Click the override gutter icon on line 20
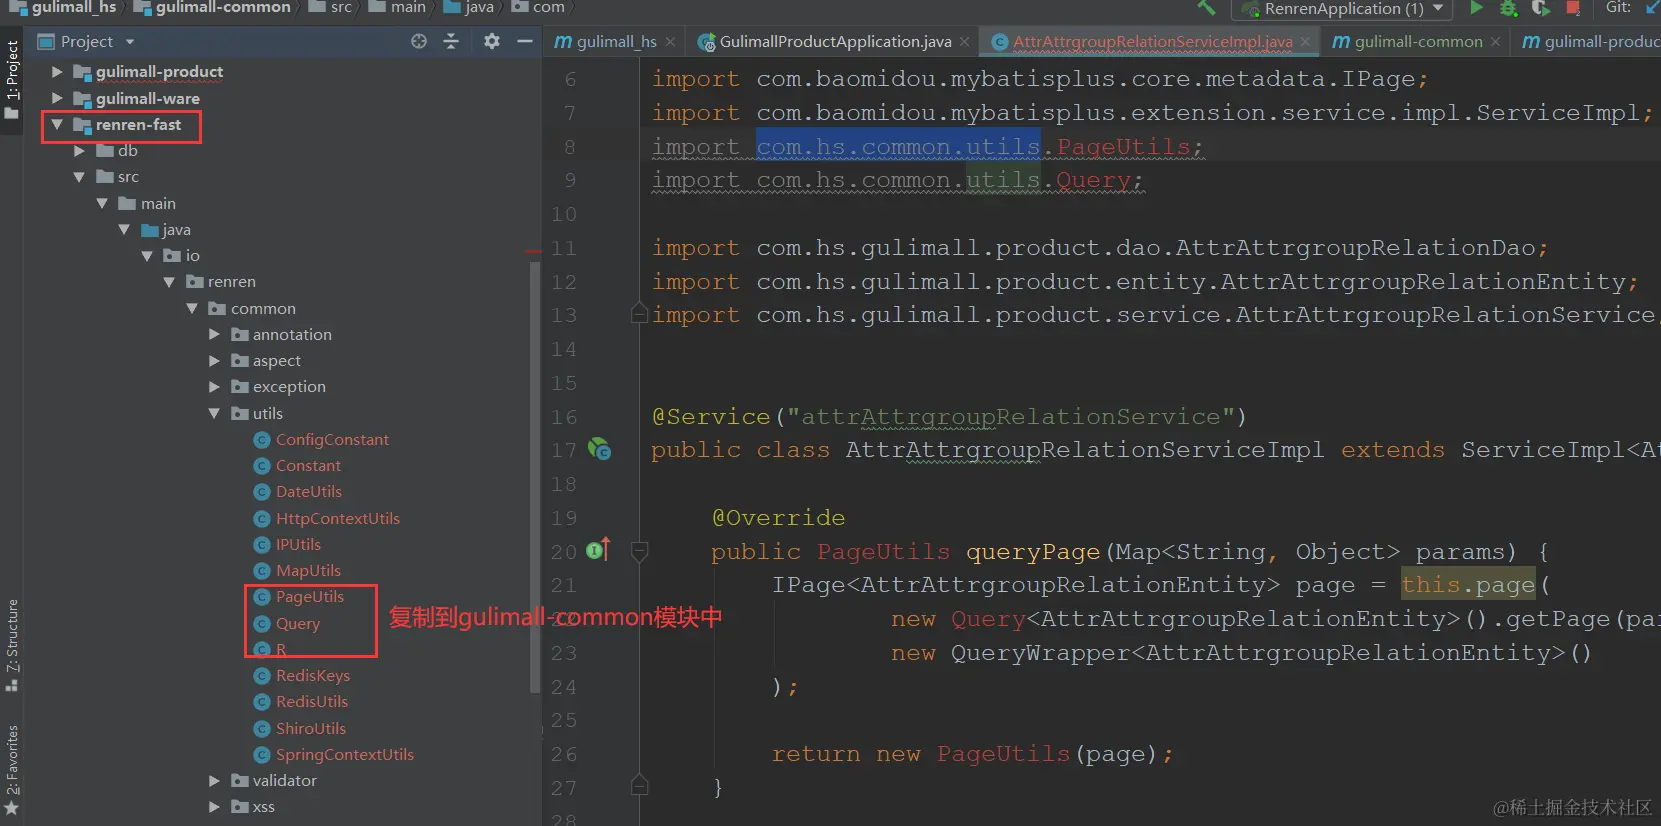Screen dimensions: 1661x826 click(x=598, y=550)
